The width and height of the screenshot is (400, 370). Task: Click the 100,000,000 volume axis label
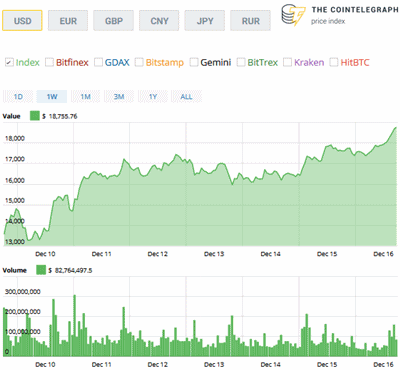click(x=22, y=332)
